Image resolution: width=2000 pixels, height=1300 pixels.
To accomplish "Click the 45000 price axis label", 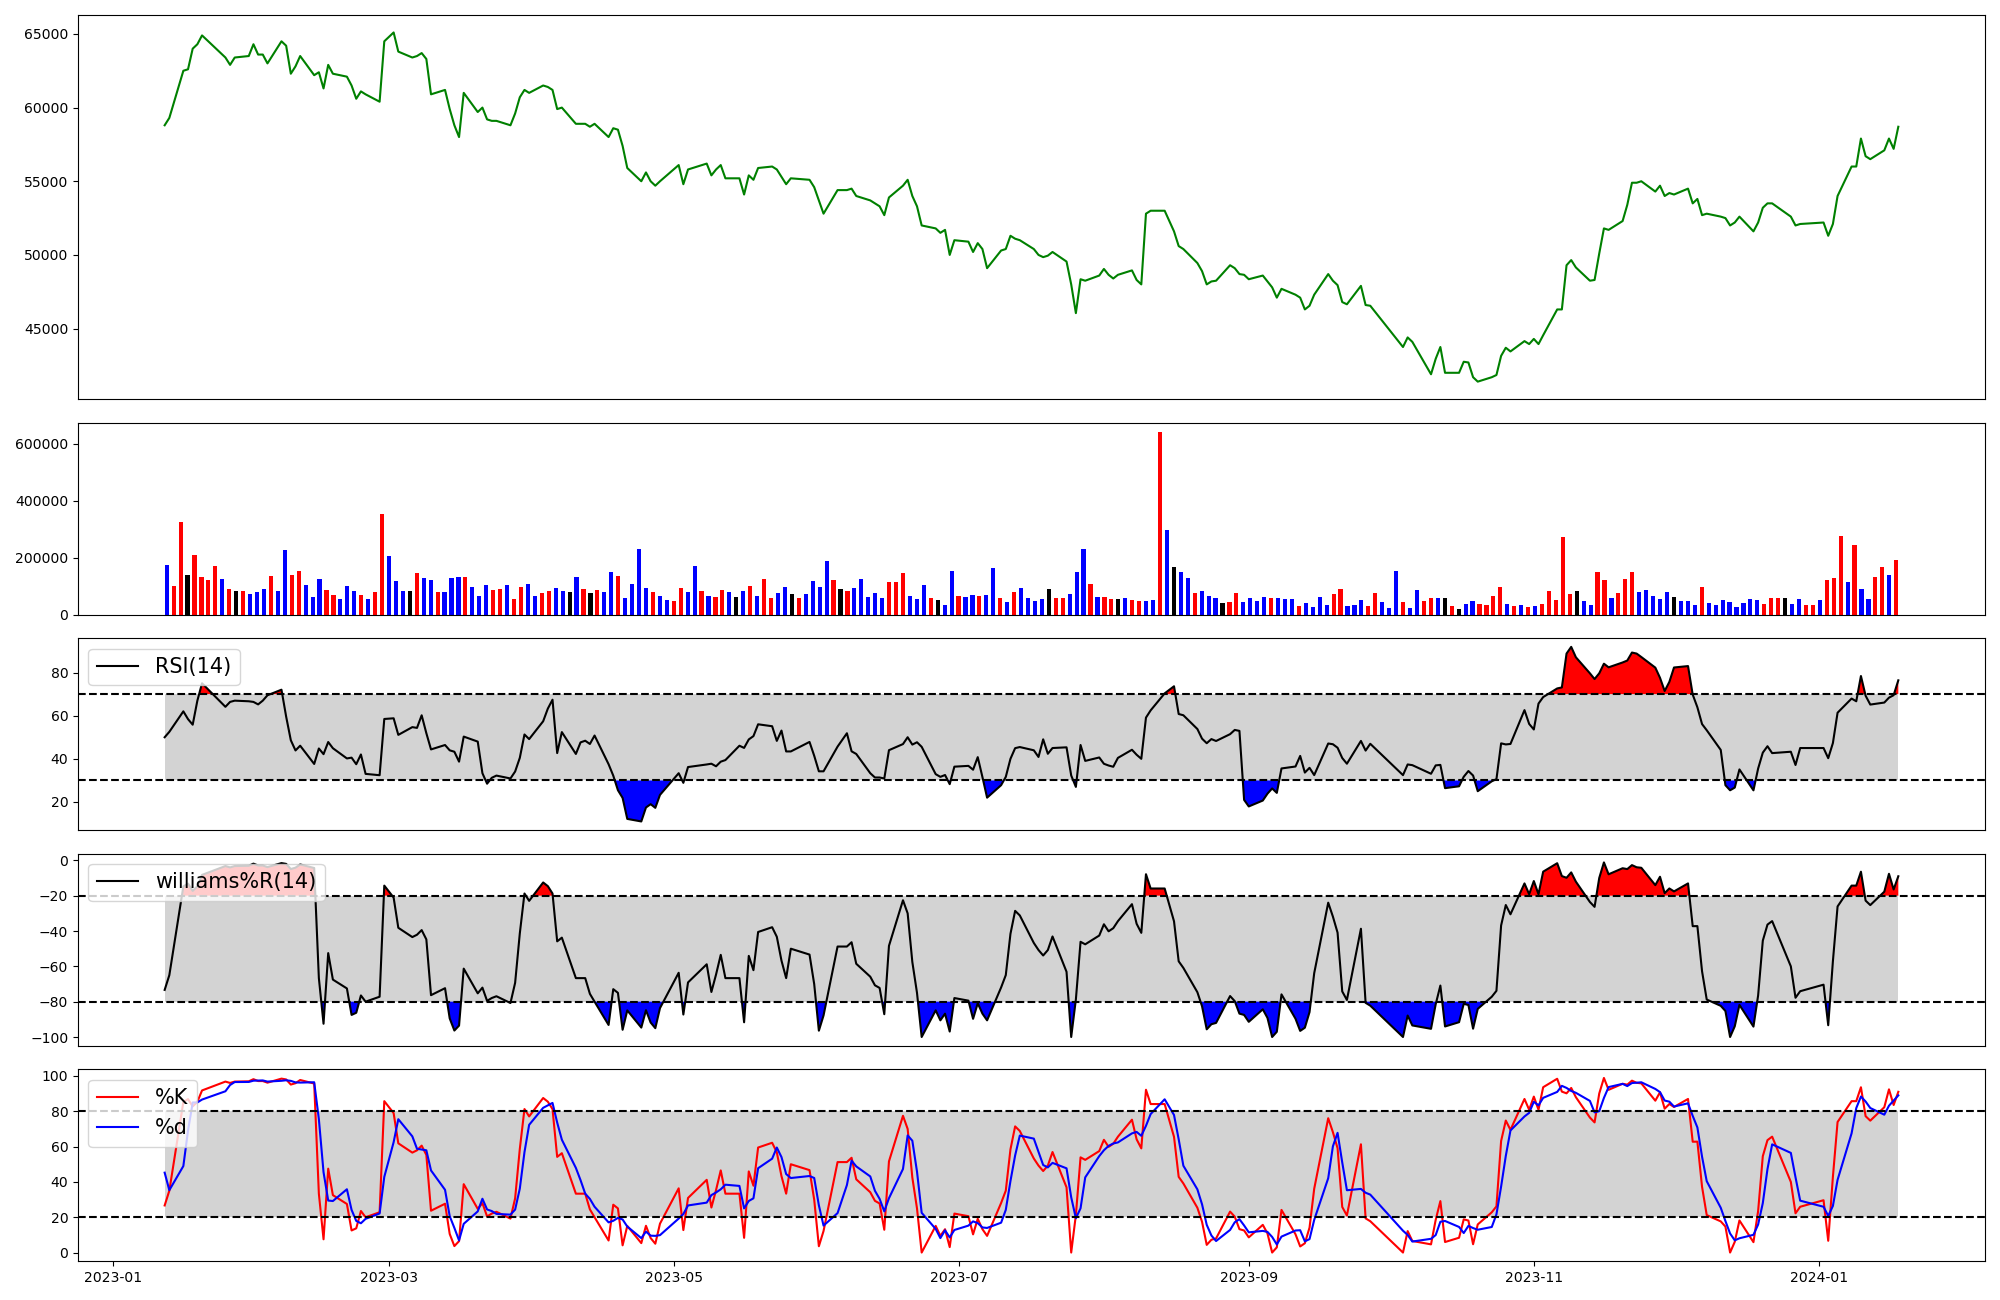I will 46,329.
